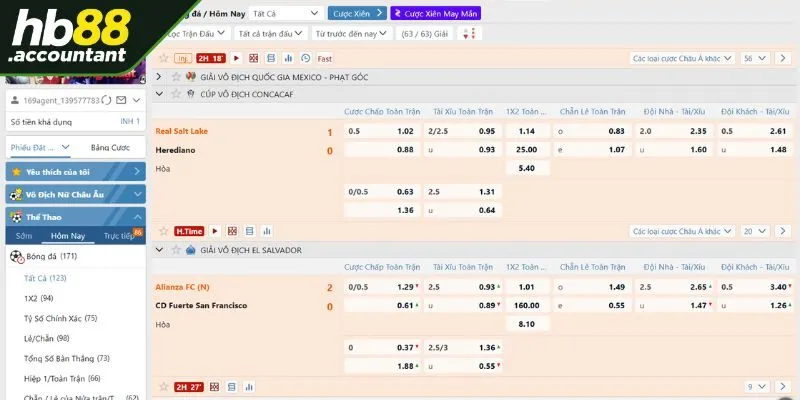Screen dimensions: 800x400
Task: Open pitch view icon for 2H 18' match
Action: click(x=254, y=58)
